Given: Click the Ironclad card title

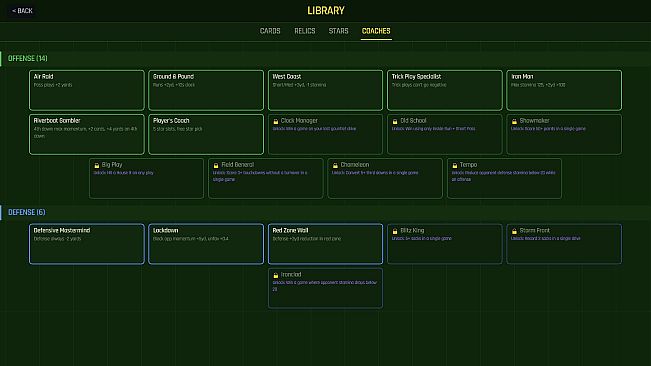Looking at the screenshot, I should (x=291, y=275).
